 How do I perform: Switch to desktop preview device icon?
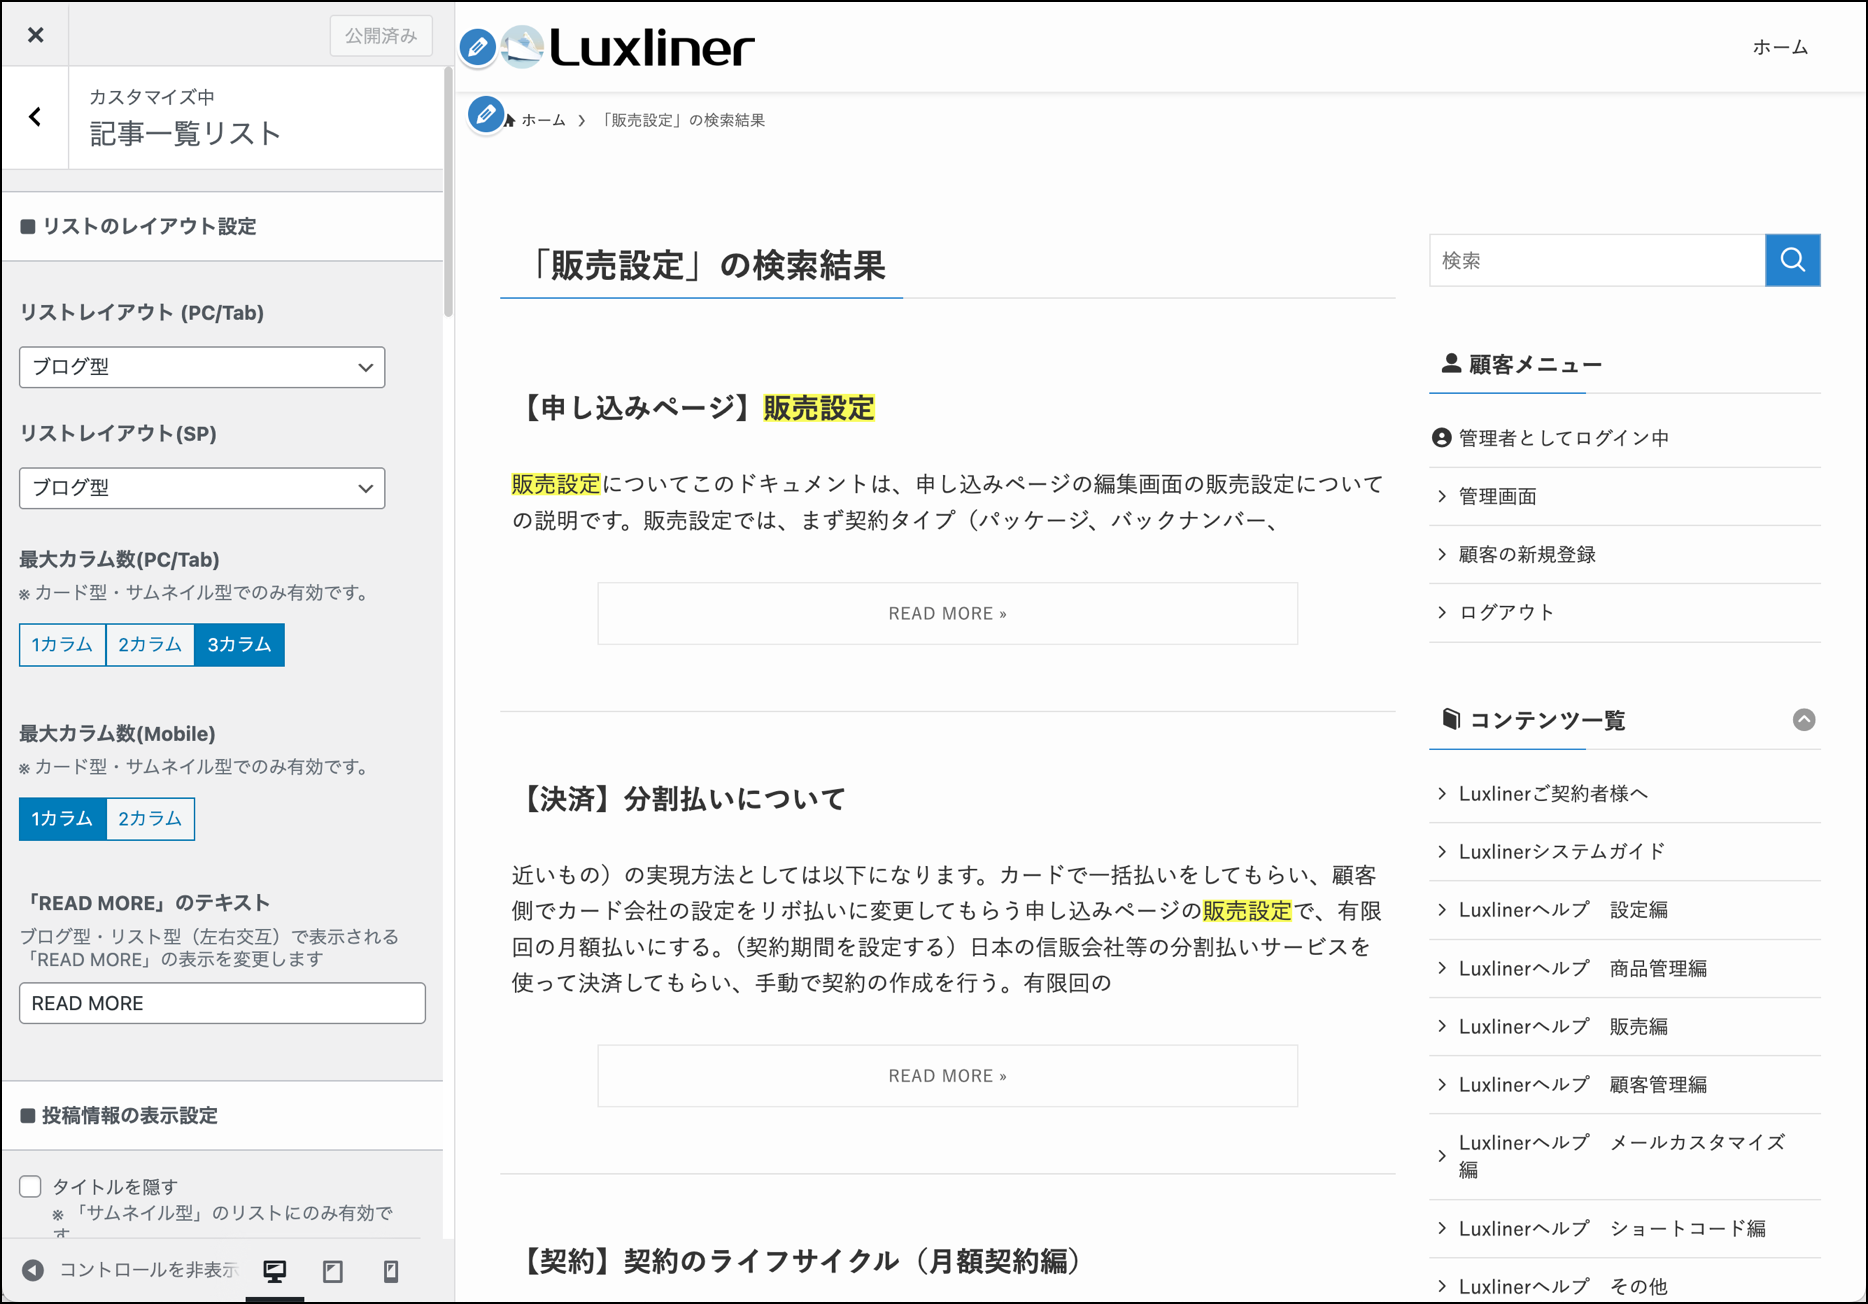(274, 1271)
